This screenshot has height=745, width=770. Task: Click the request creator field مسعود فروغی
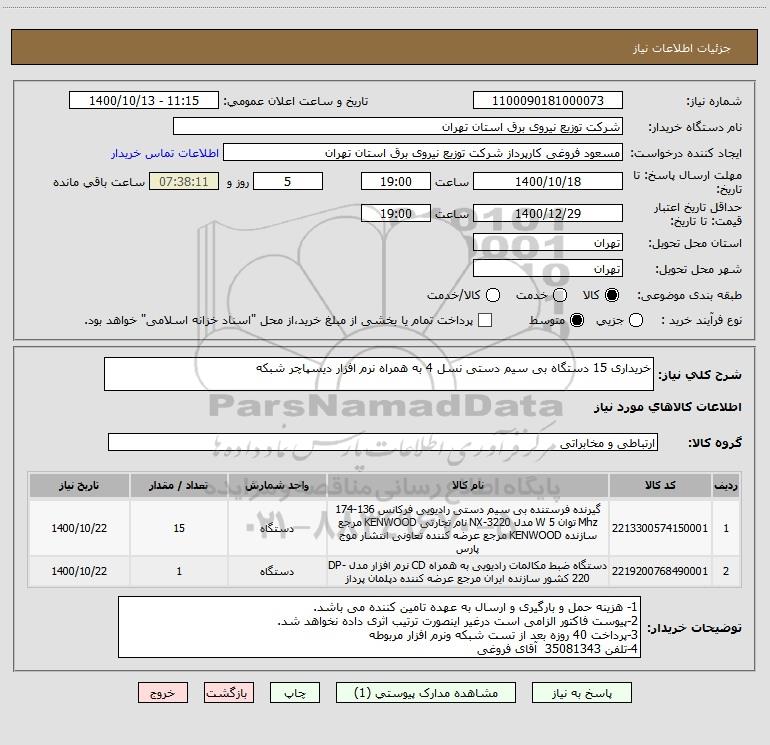(423, 153)
